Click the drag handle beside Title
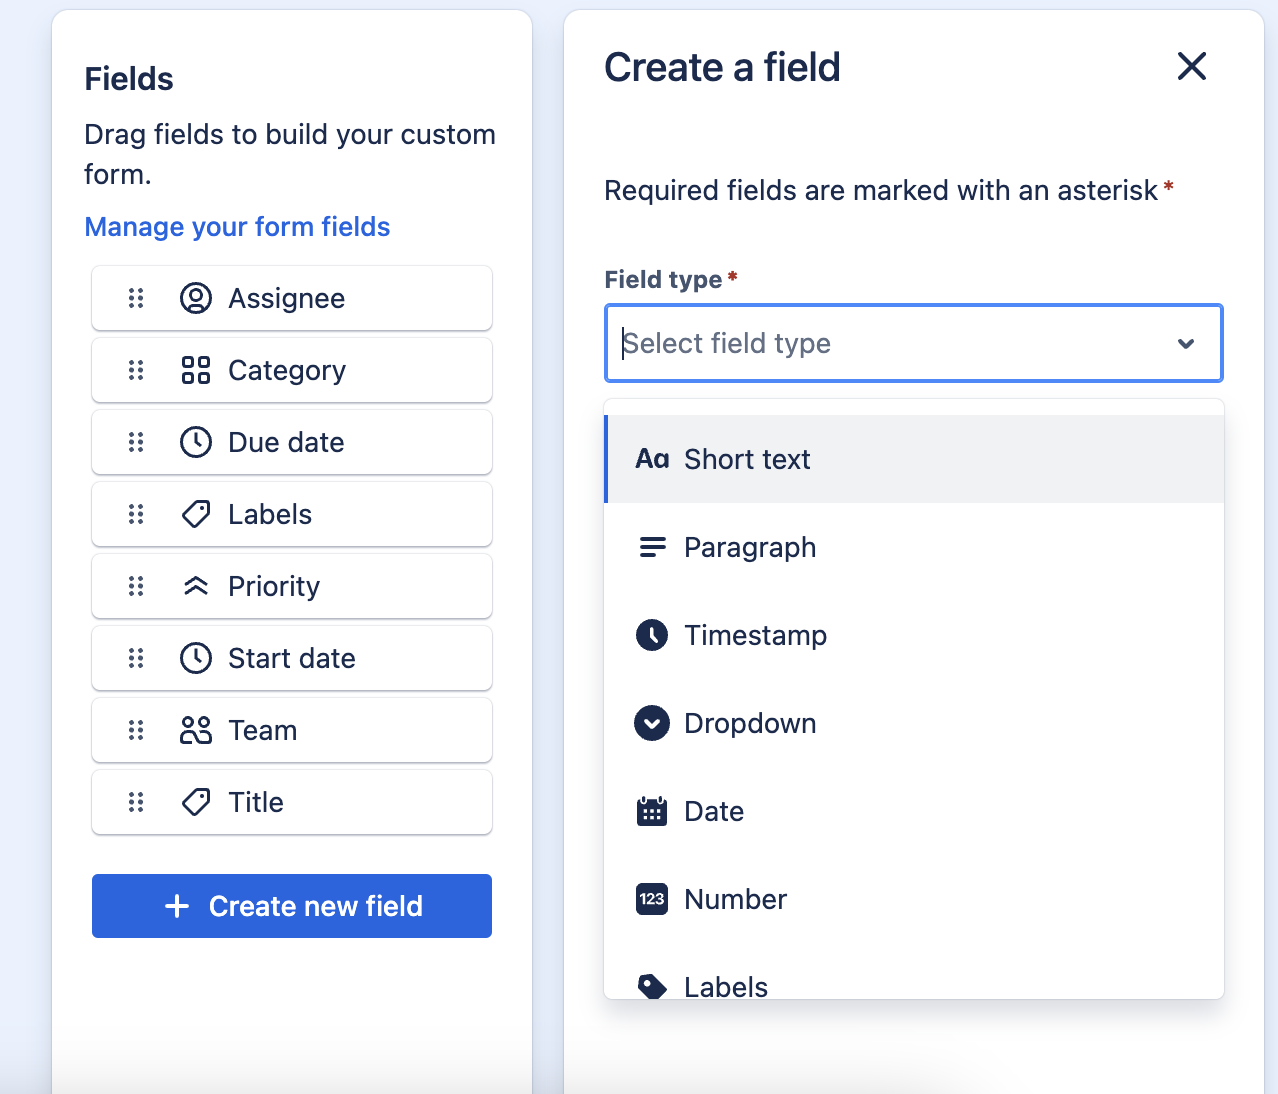This screenshot has height=1094, width=1278. tap(136, 802)
